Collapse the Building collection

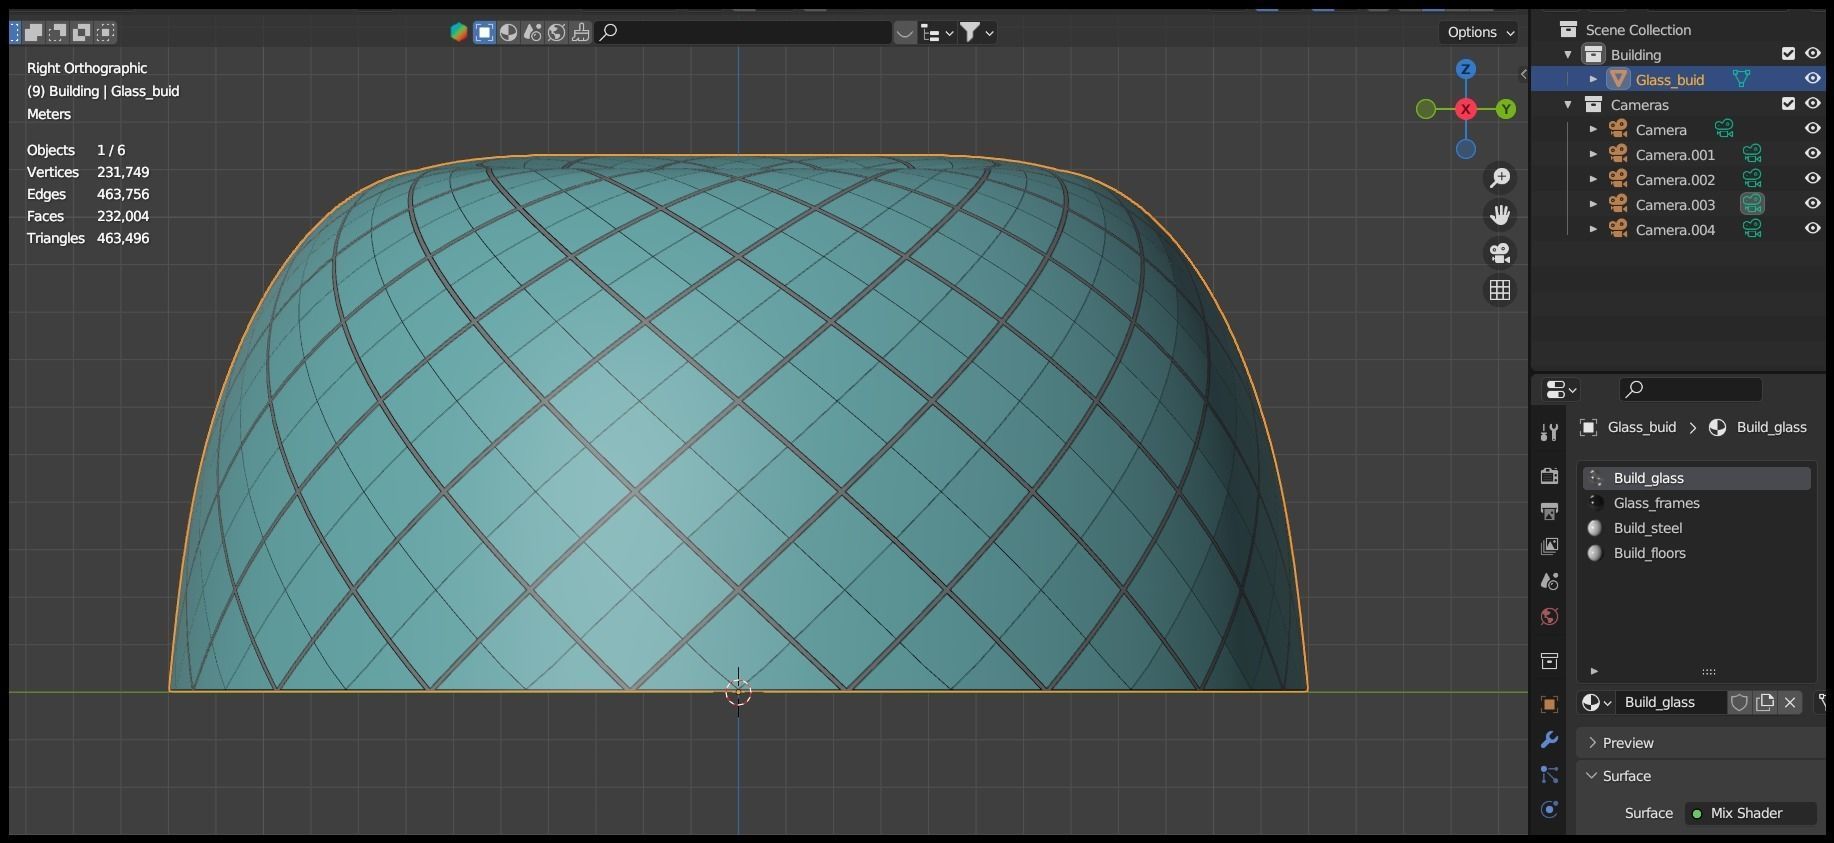pyautogui.click(x=1568, y=55)
